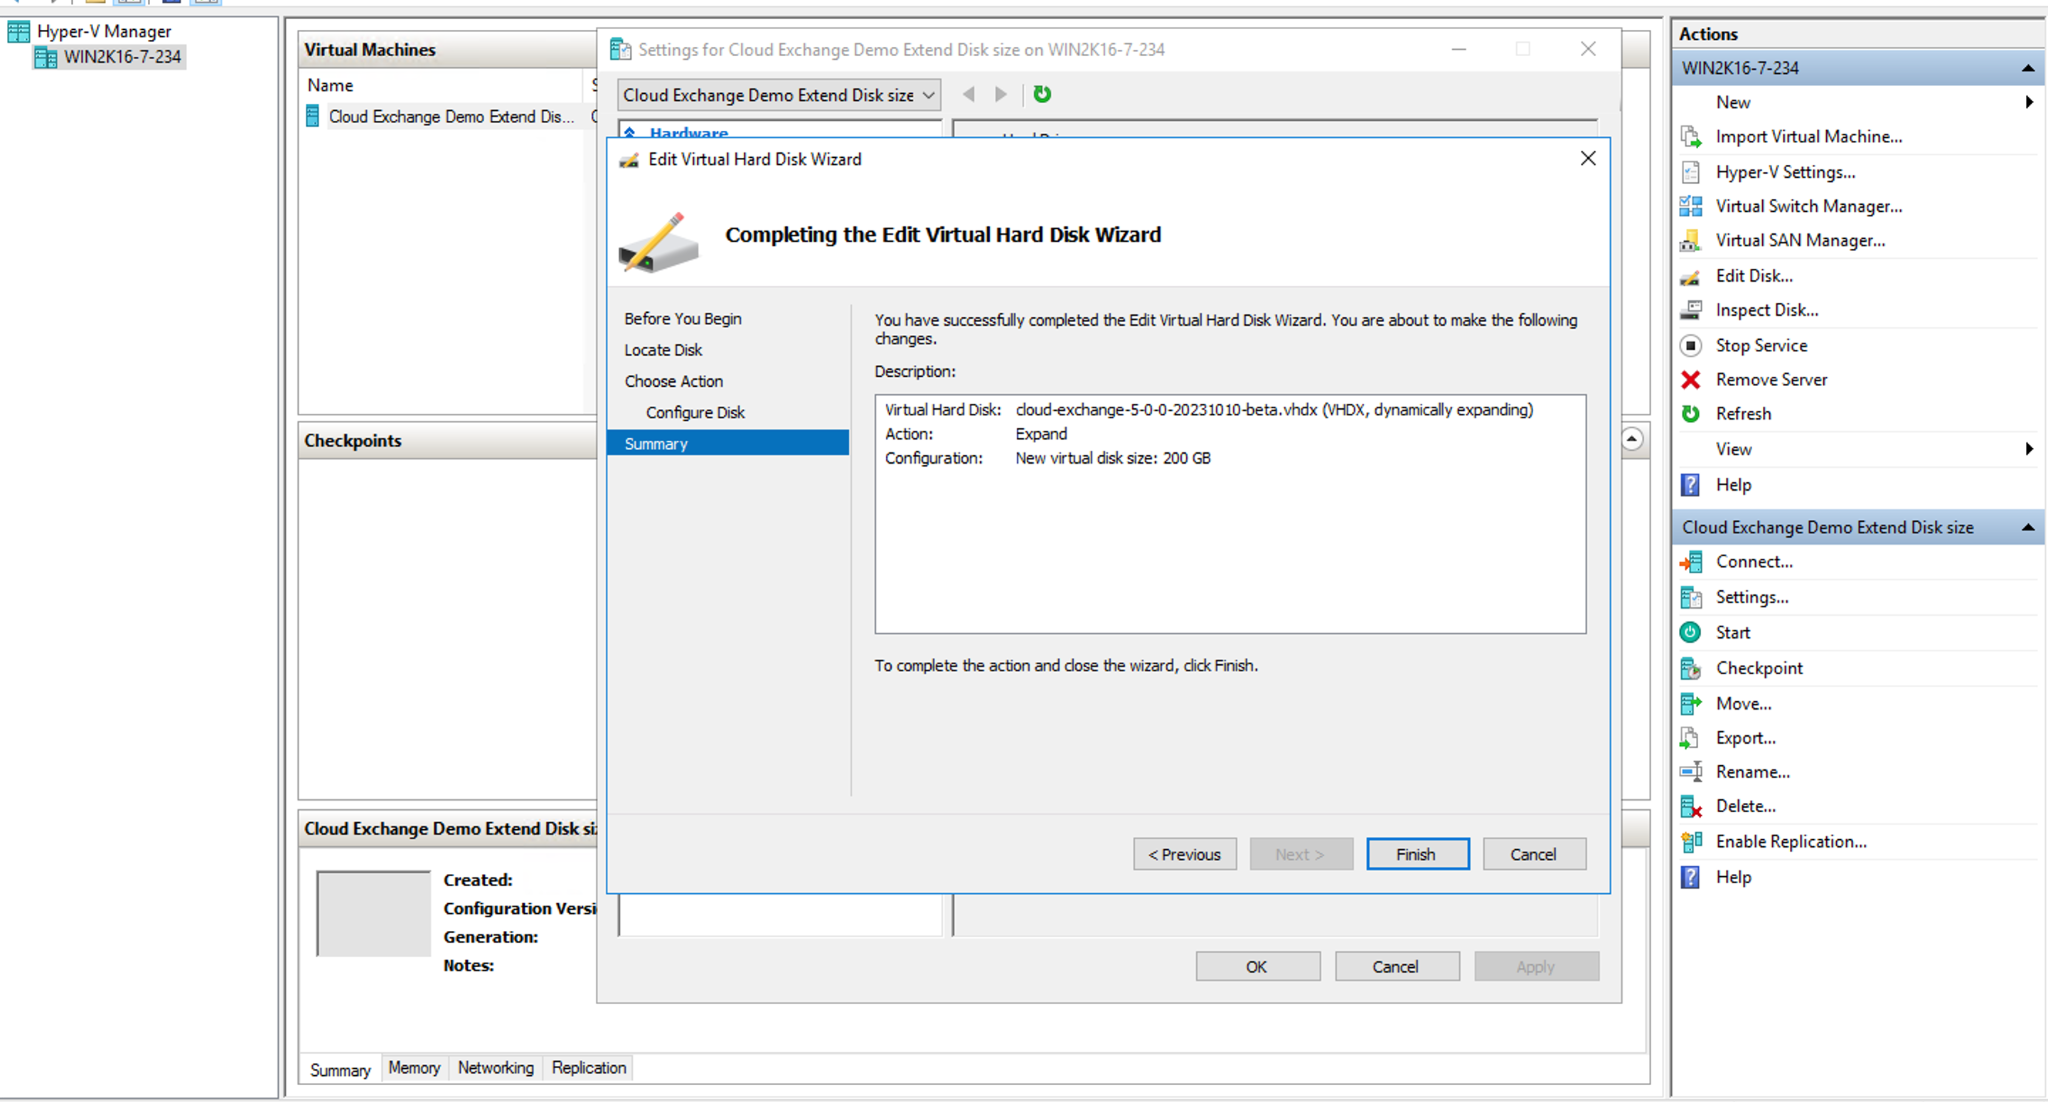Click the Virtual Switch Manager icon
This screenshot has width=2048, height=1102.
(1691, 206)
